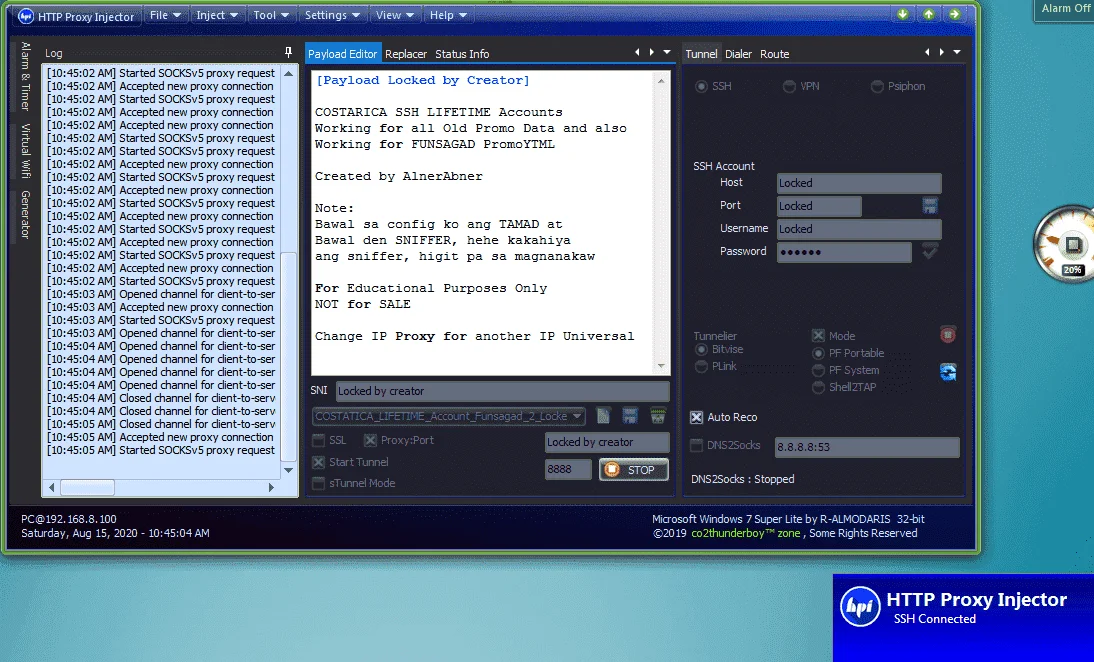
Task: Click the STOP button
Action: pos(634,469)
